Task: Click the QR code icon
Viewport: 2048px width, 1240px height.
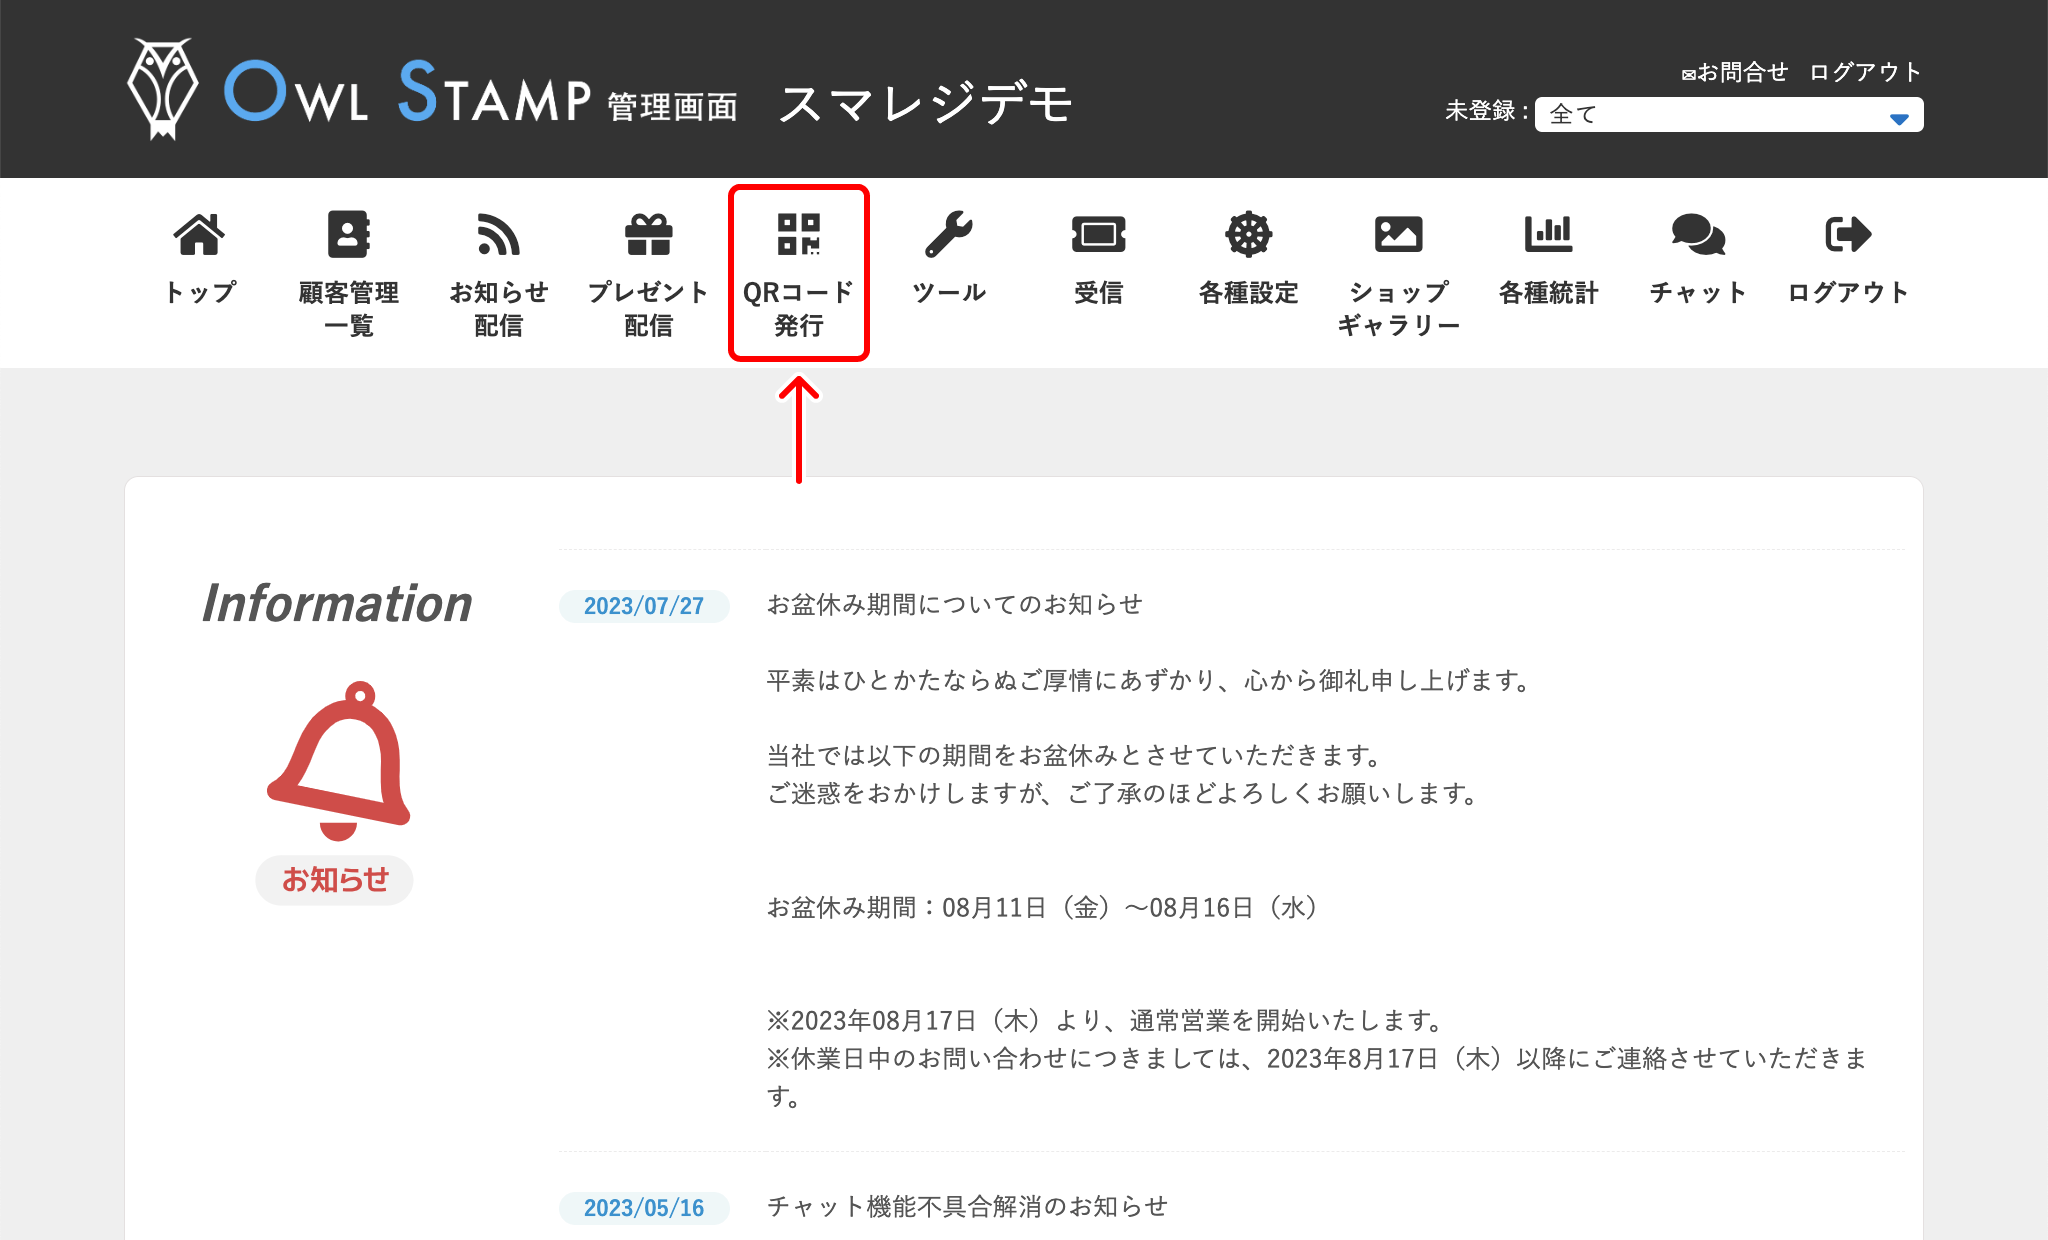Action: [799, 235]
